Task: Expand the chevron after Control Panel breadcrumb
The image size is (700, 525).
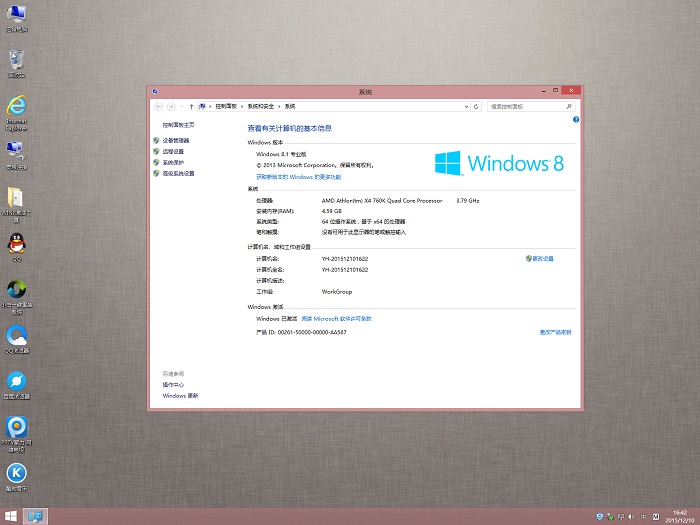Action: 242,106
